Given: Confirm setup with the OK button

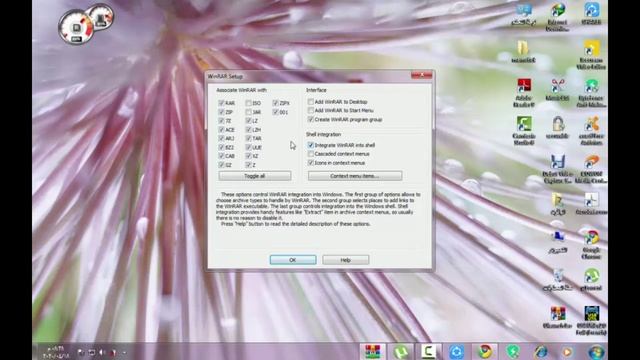Looking at the screenshot, I should [x=293, y=260].
